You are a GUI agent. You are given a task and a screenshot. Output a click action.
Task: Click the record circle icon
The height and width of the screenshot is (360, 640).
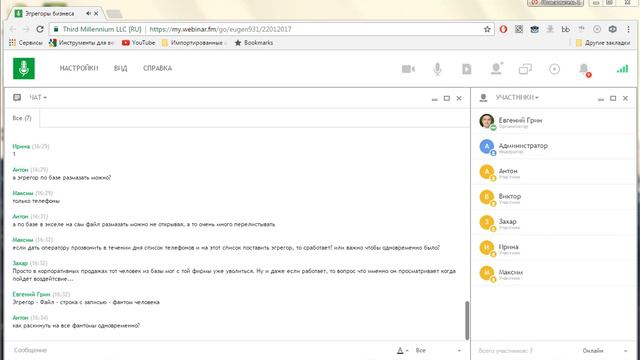(554, 69)
